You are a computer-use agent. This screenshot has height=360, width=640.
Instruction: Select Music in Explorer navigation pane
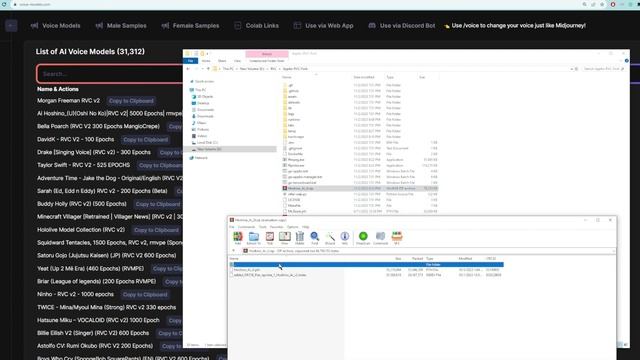(x=199, y=123)
